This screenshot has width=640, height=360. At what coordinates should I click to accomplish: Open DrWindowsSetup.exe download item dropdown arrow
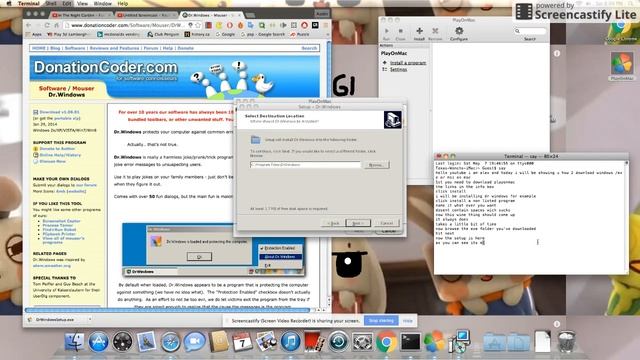tap(90, 320)
